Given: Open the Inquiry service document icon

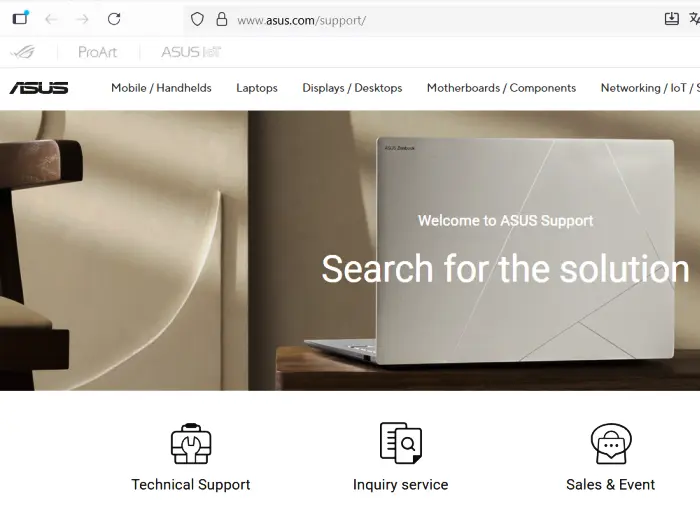Looking at the screenshot, I should pos(400,443).
